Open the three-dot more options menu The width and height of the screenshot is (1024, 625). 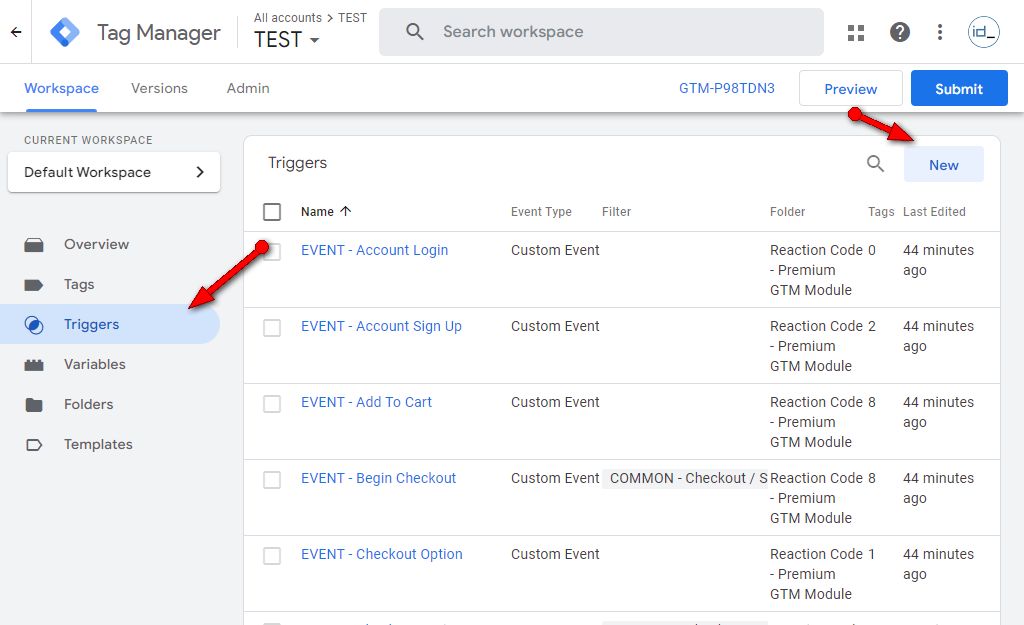940,32
